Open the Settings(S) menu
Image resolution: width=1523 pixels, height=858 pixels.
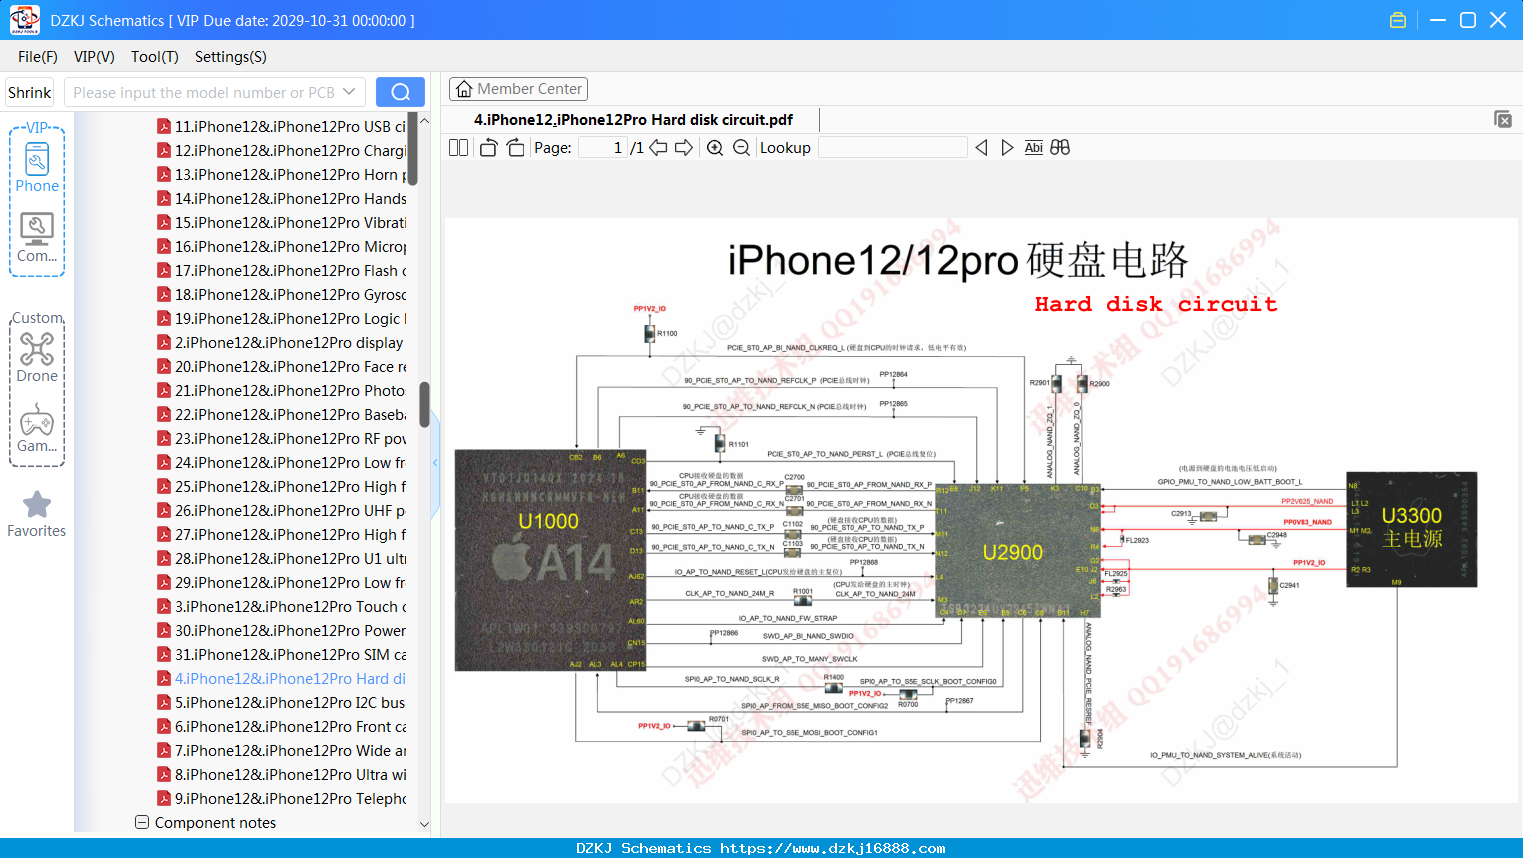click(231, 57)
